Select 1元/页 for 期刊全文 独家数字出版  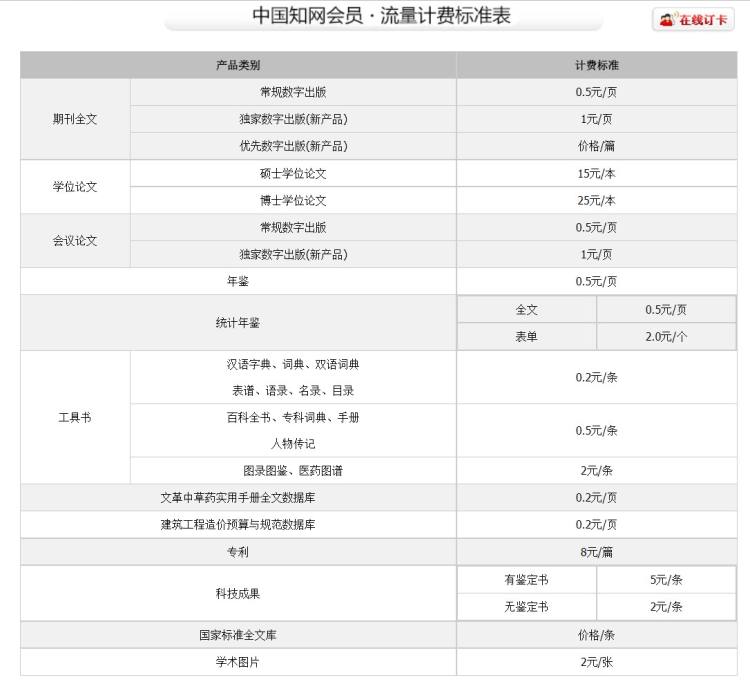[596, 119]
